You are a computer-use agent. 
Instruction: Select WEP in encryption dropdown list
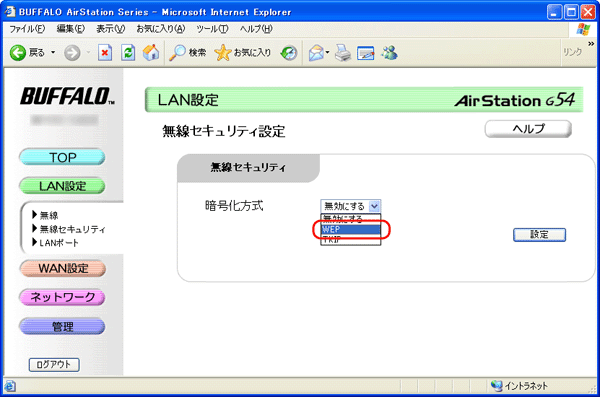351,229
